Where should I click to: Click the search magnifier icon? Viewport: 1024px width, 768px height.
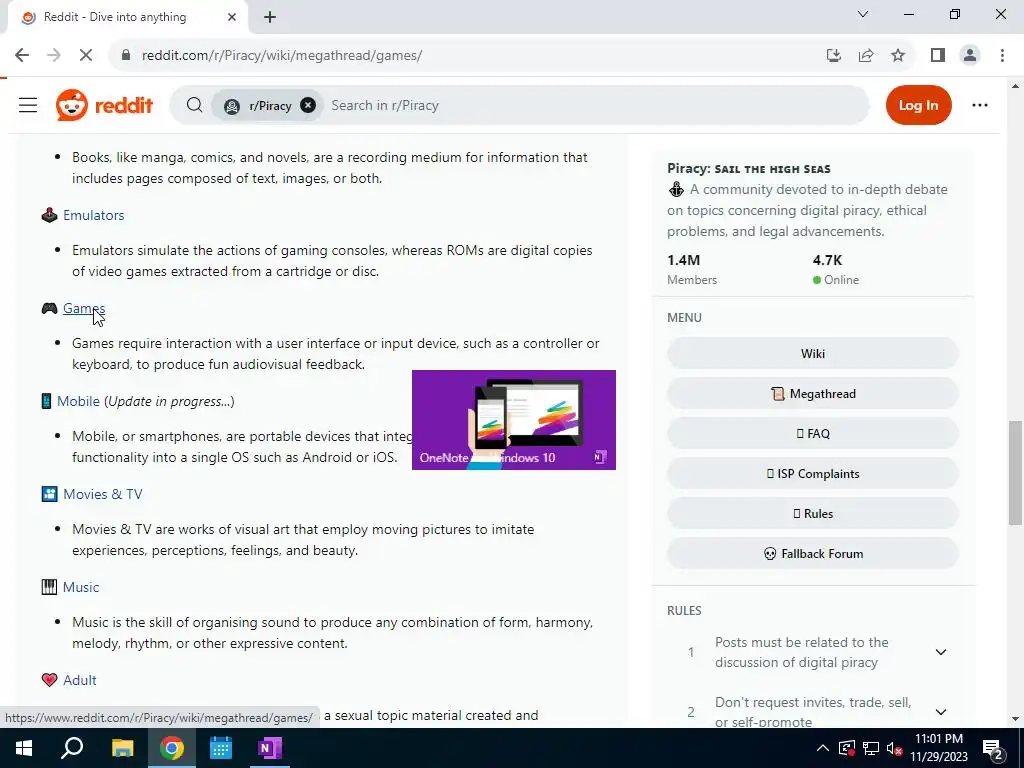(194, 105)
